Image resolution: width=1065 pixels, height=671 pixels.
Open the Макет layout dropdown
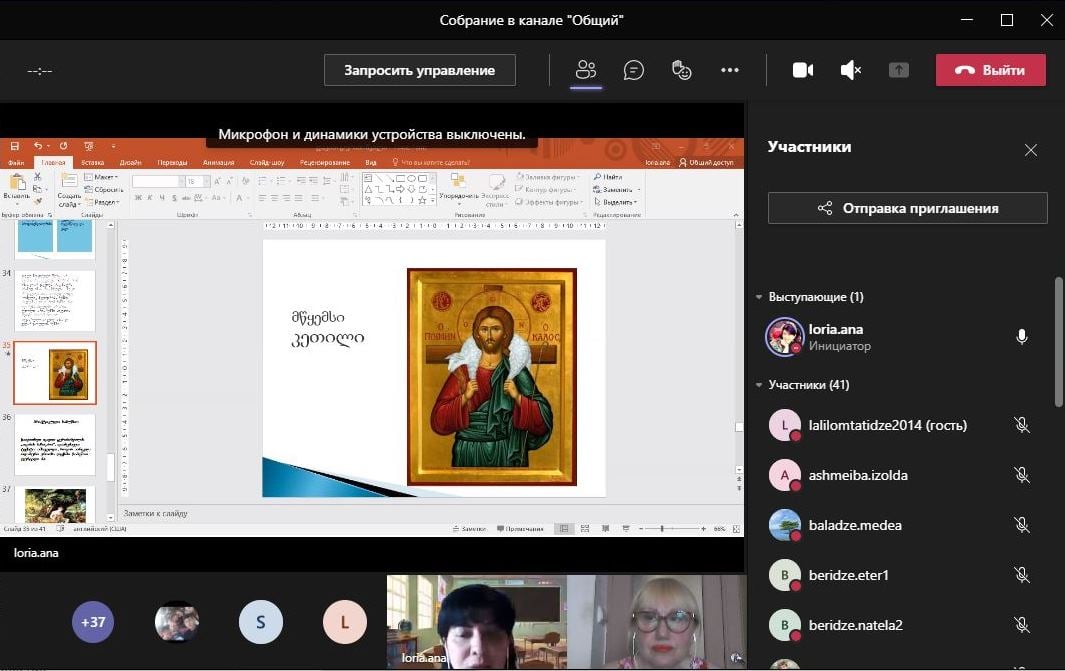(101, 177)
